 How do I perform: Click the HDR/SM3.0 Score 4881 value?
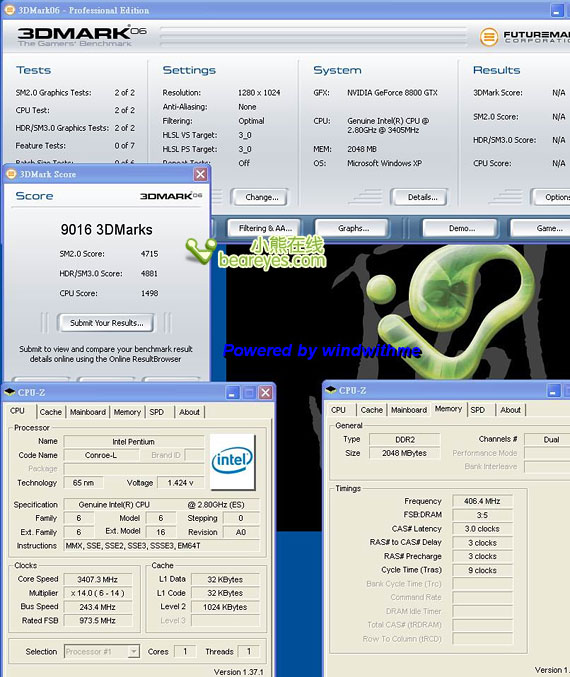[149, 273]
